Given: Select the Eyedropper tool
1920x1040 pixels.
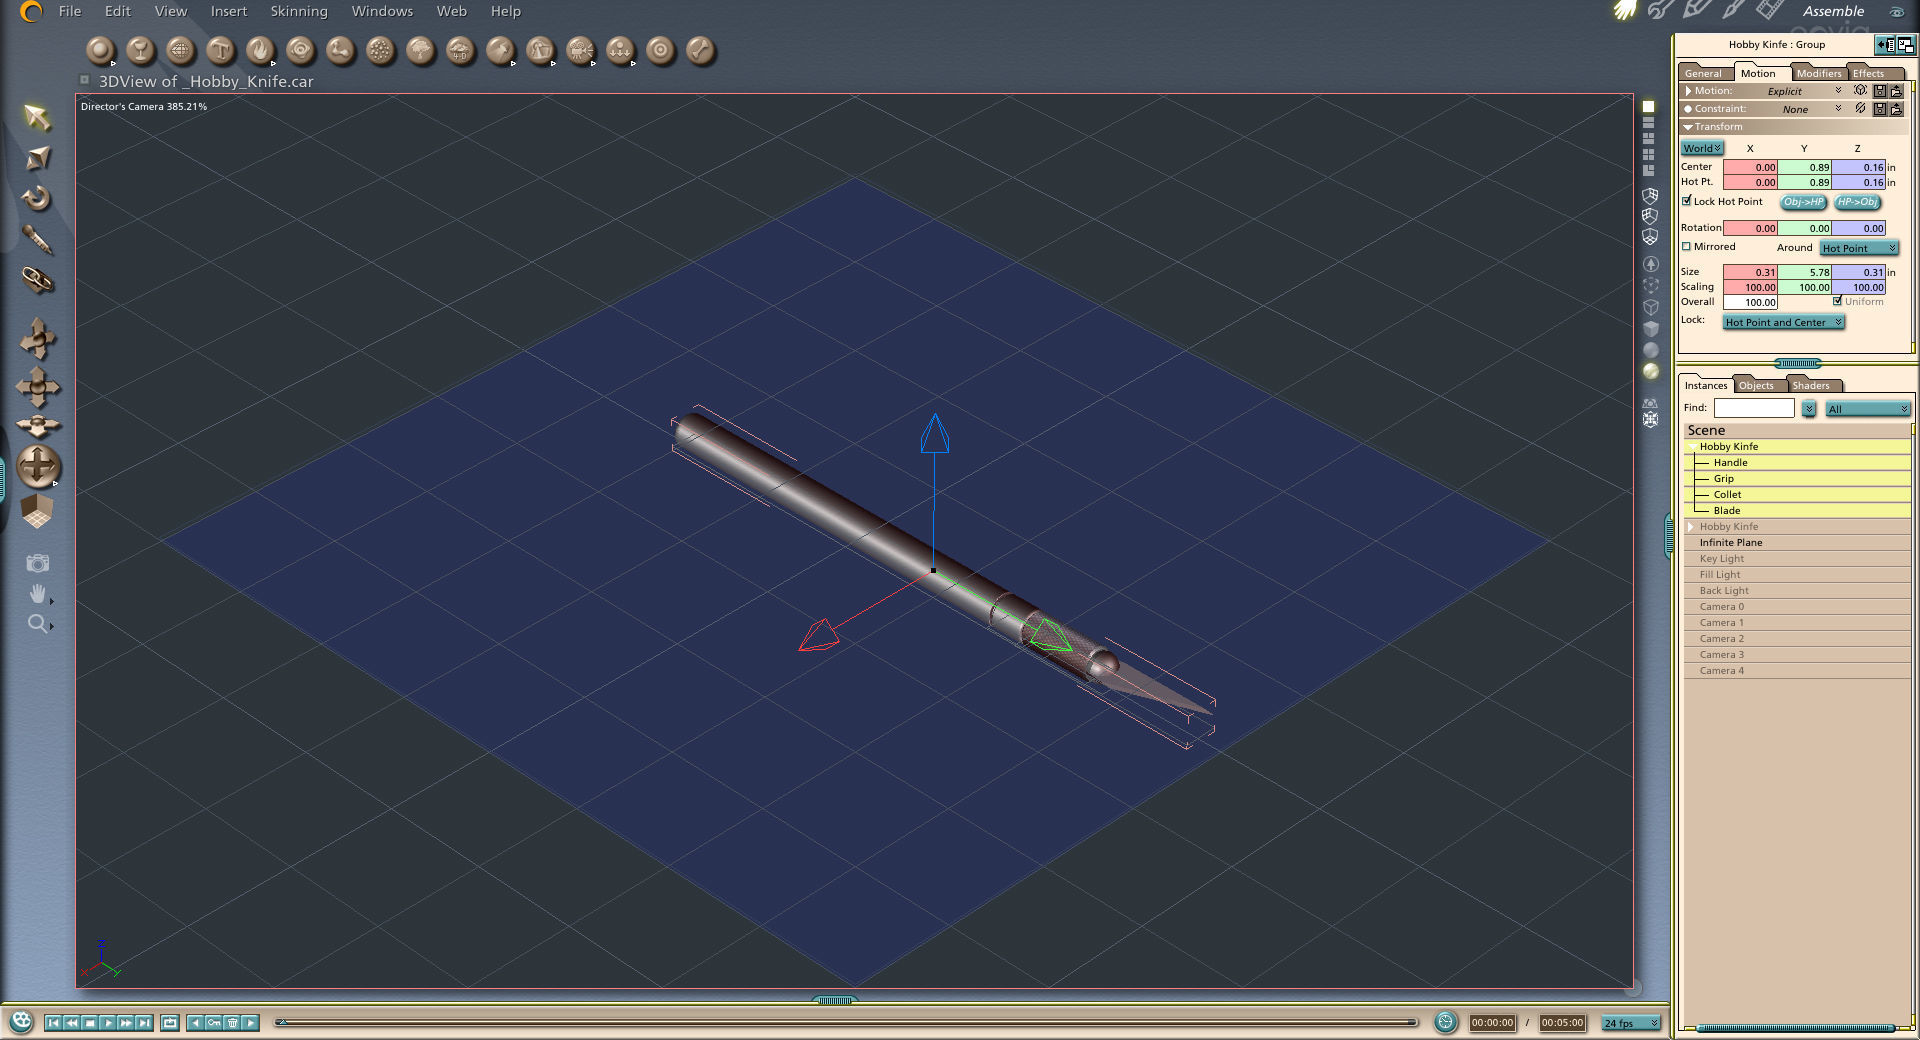Looking at the screenshot, I should pos(37,239).
